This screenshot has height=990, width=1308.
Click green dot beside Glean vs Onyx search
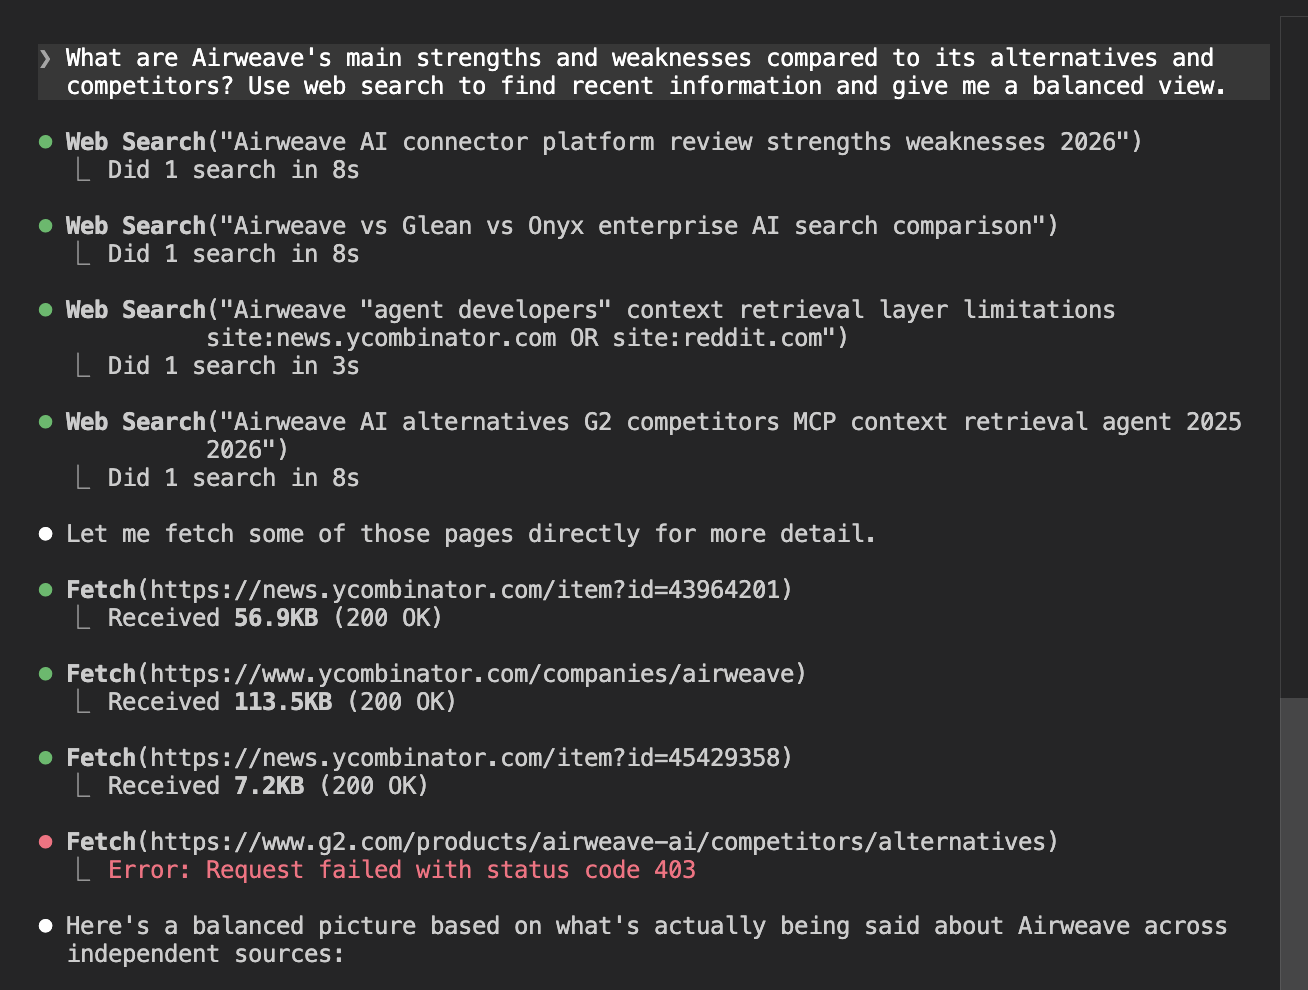pos(45,226)
